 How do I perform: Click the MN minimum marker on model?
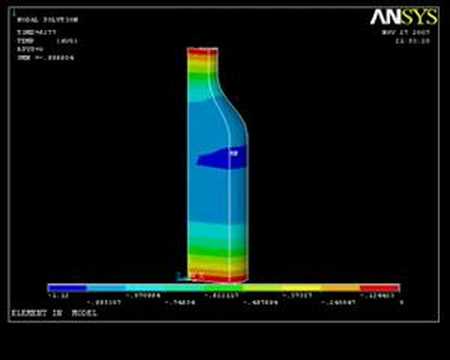(234, 153)
